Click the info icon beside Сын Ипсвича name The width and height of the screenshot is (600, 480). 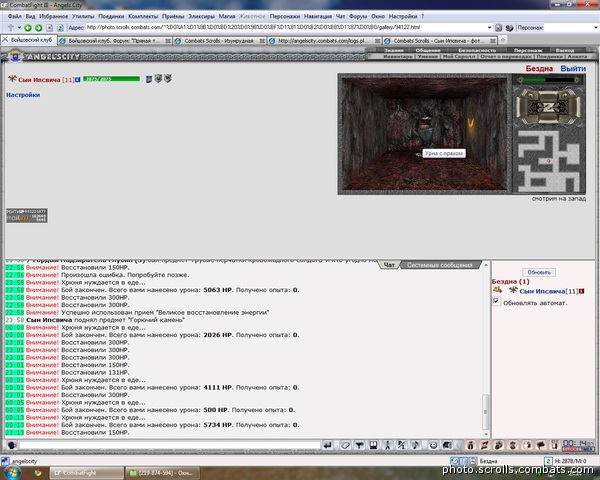78,80
